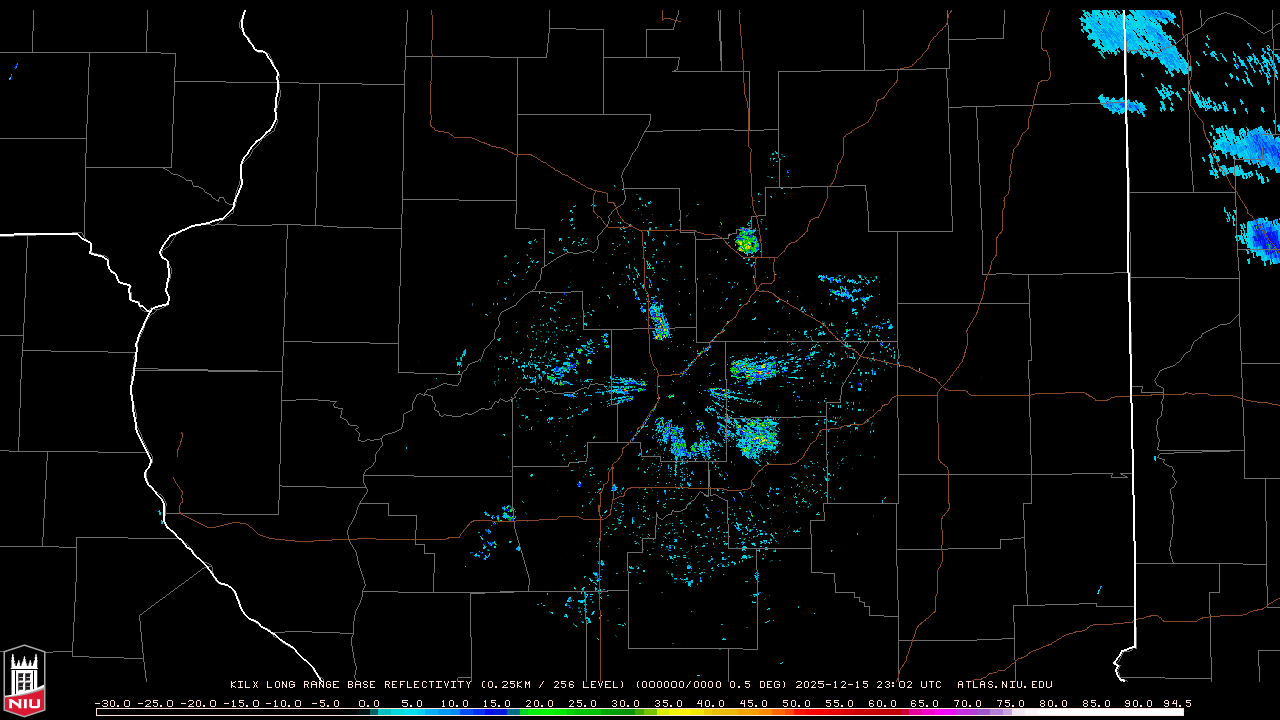Click the ATLAS.NIU.EDU text link
This screenshot has width=1280, height=720.
tap(1004, 685)
